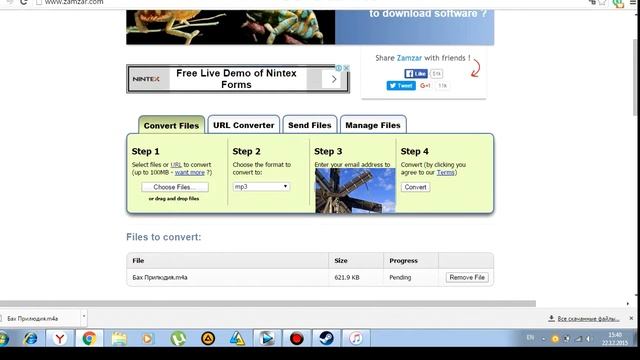Open the media player orange play icon
Screen dimensions: 640x360
click(x=148, y=338)
